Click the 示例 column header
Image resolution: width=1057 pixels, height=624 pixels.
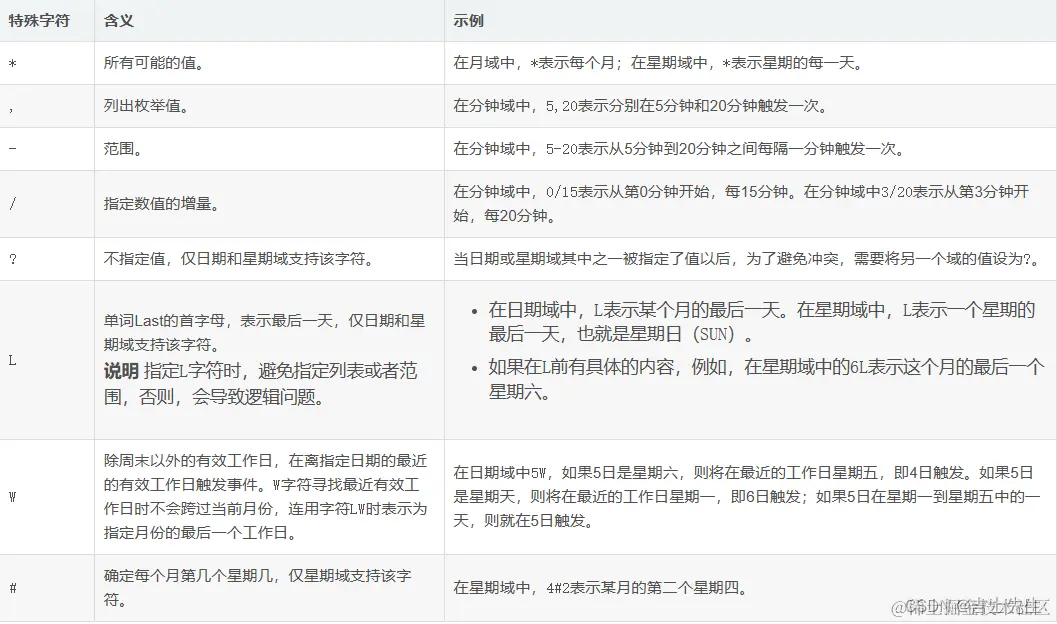pyautogui.click(x=466, y=19)
